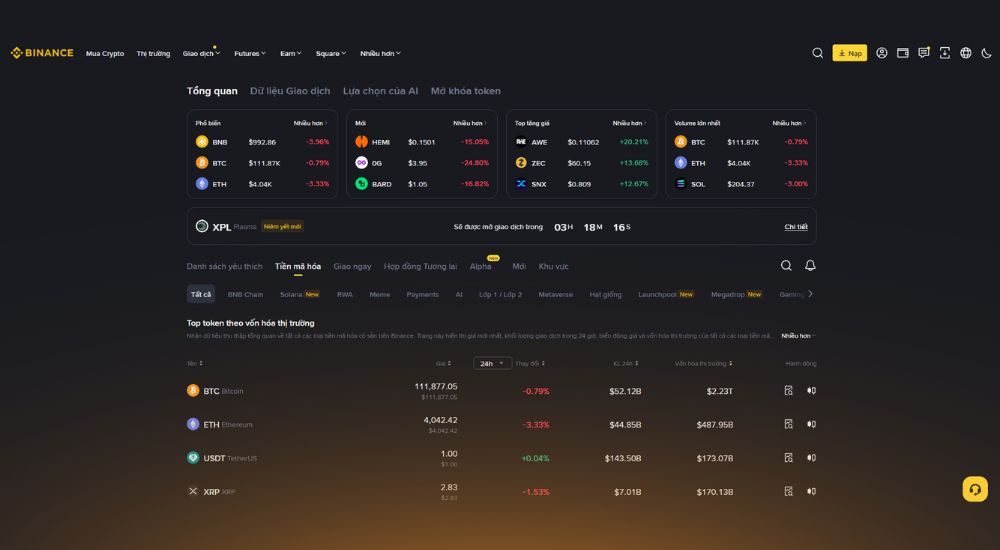Open the header search icon

[817, 53]
